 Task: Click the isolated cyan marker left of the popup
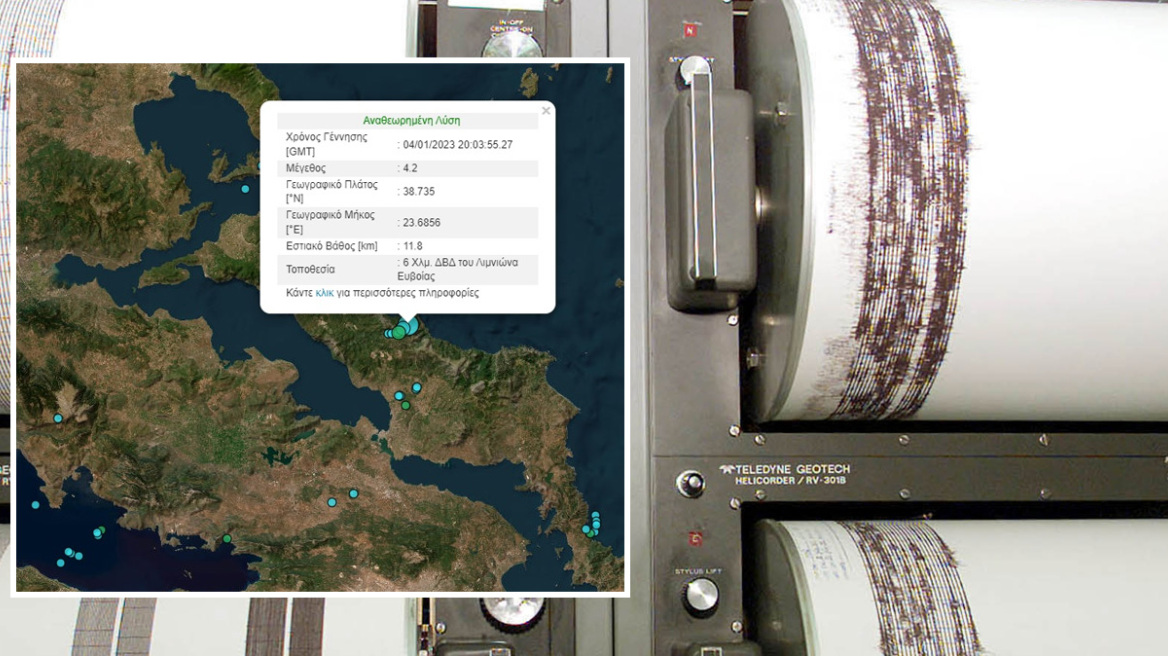coord(245,188)
